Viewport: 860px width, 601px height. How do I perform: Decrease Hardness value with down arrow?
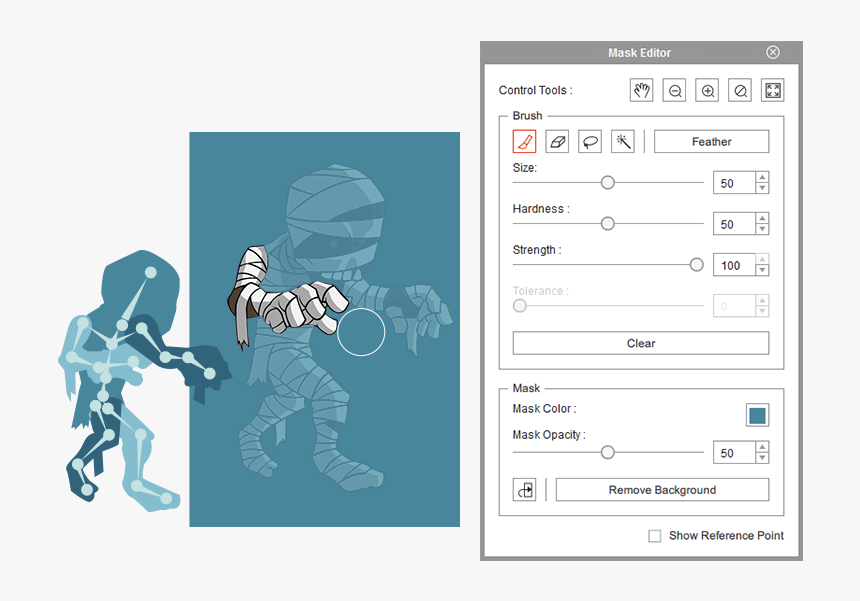point(763,229)
